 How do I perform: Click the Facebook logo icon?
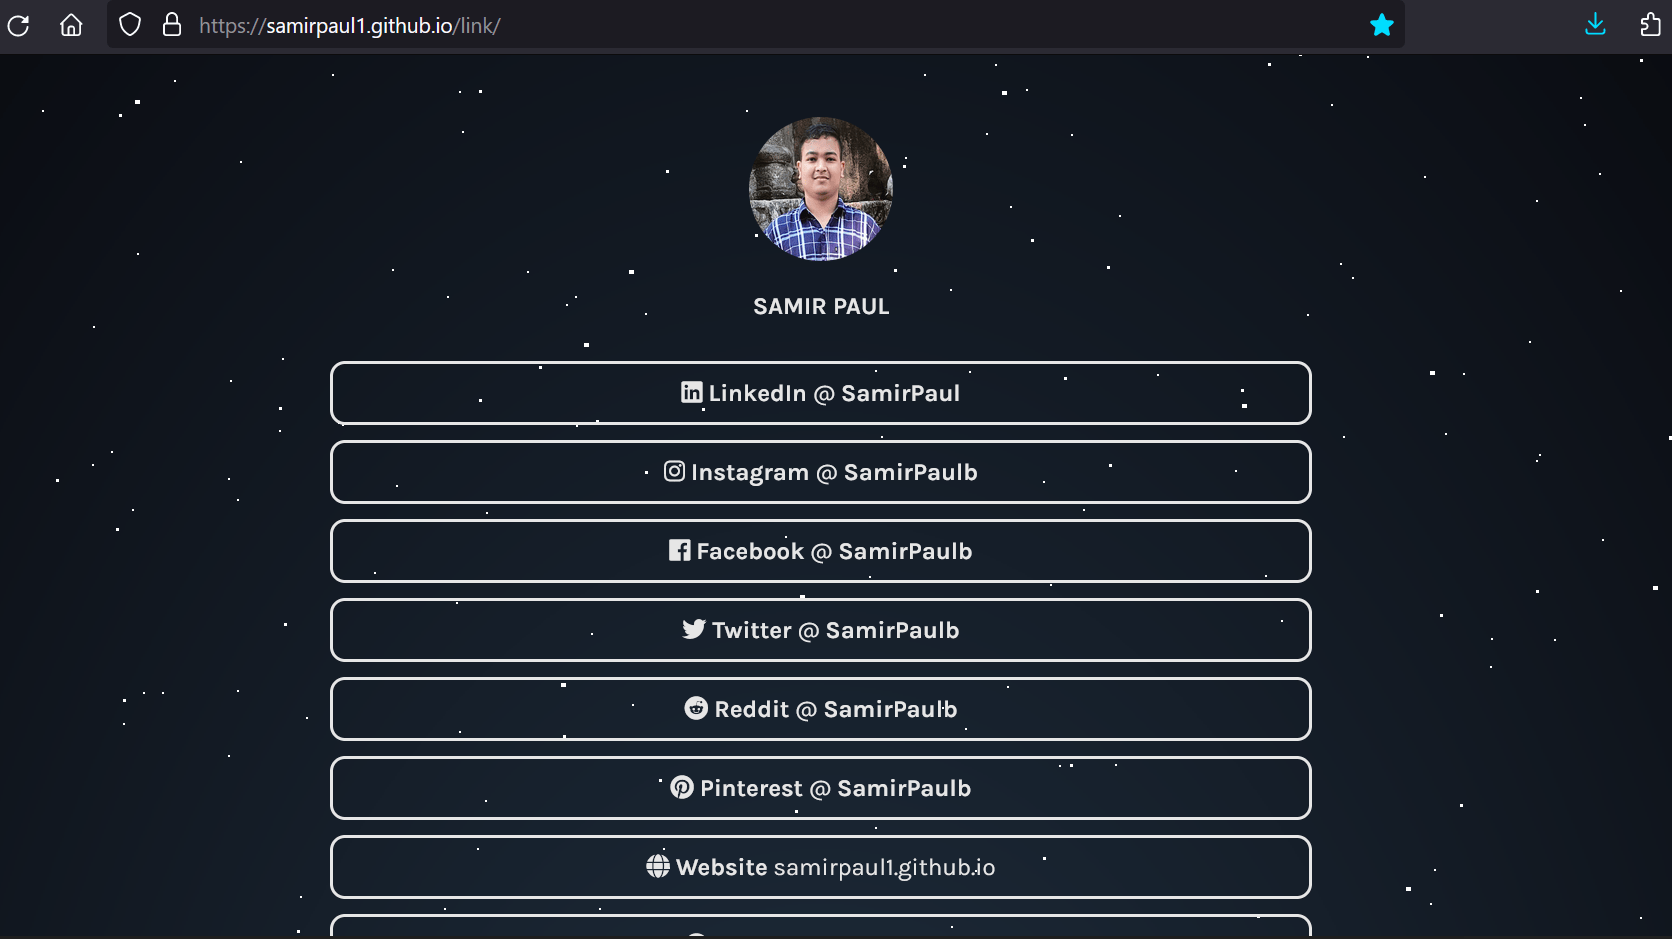pos(680,550)
